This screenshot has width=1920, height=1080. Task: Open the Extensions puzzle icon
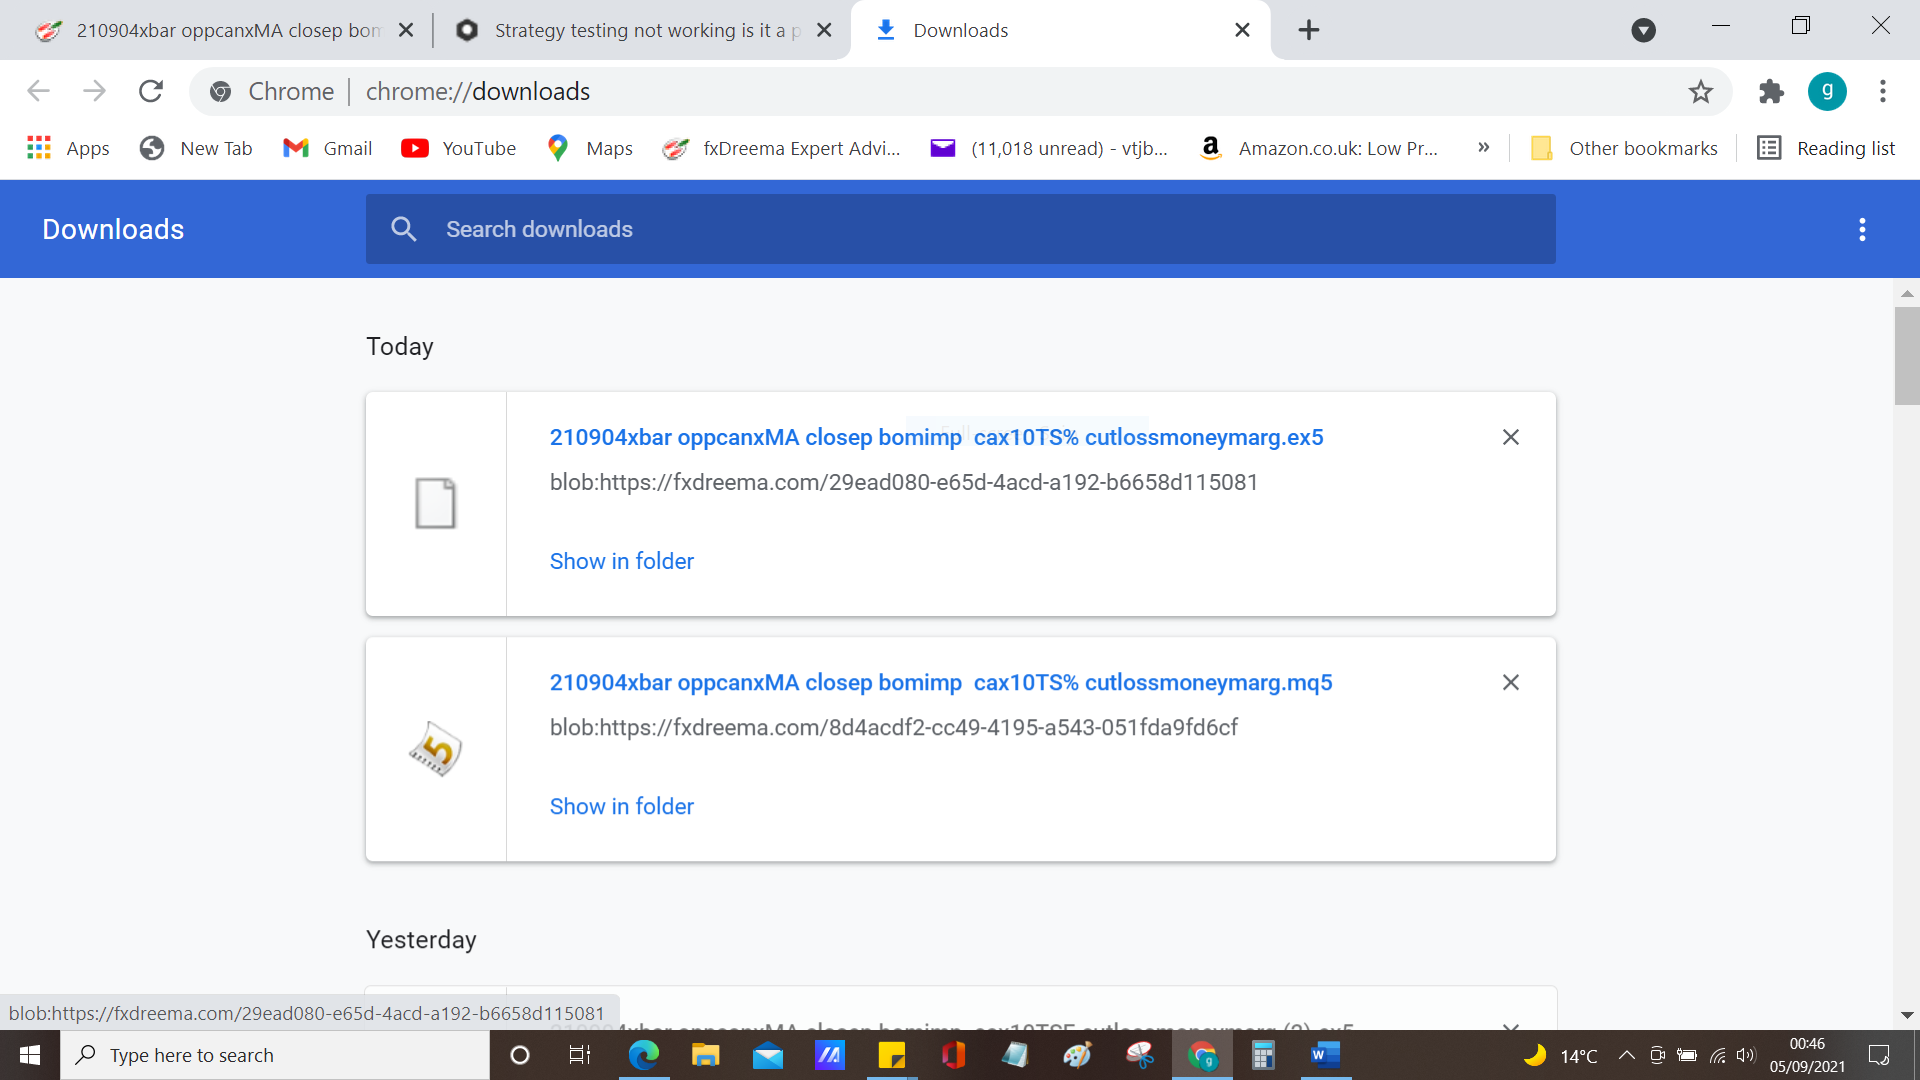coord(1771,92)
